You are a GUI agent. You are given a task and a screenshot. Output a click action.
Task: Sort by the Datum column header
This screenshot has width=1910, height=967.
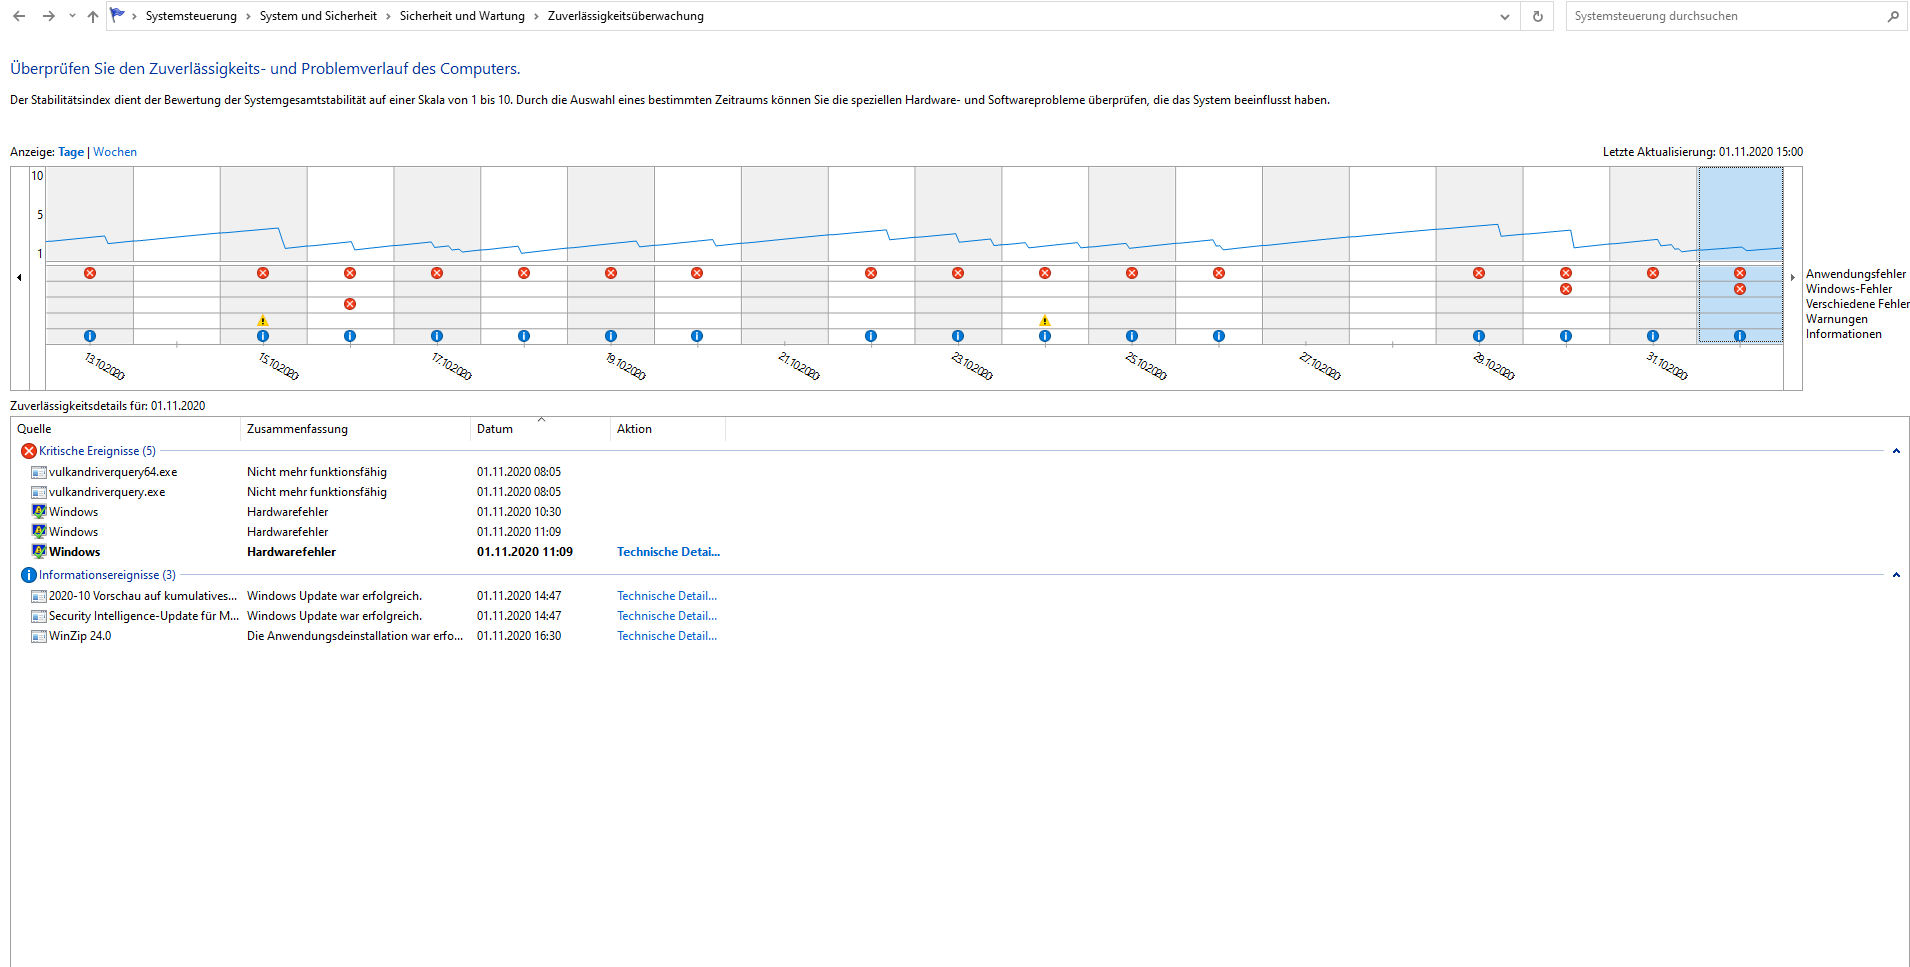pos(540,429)
